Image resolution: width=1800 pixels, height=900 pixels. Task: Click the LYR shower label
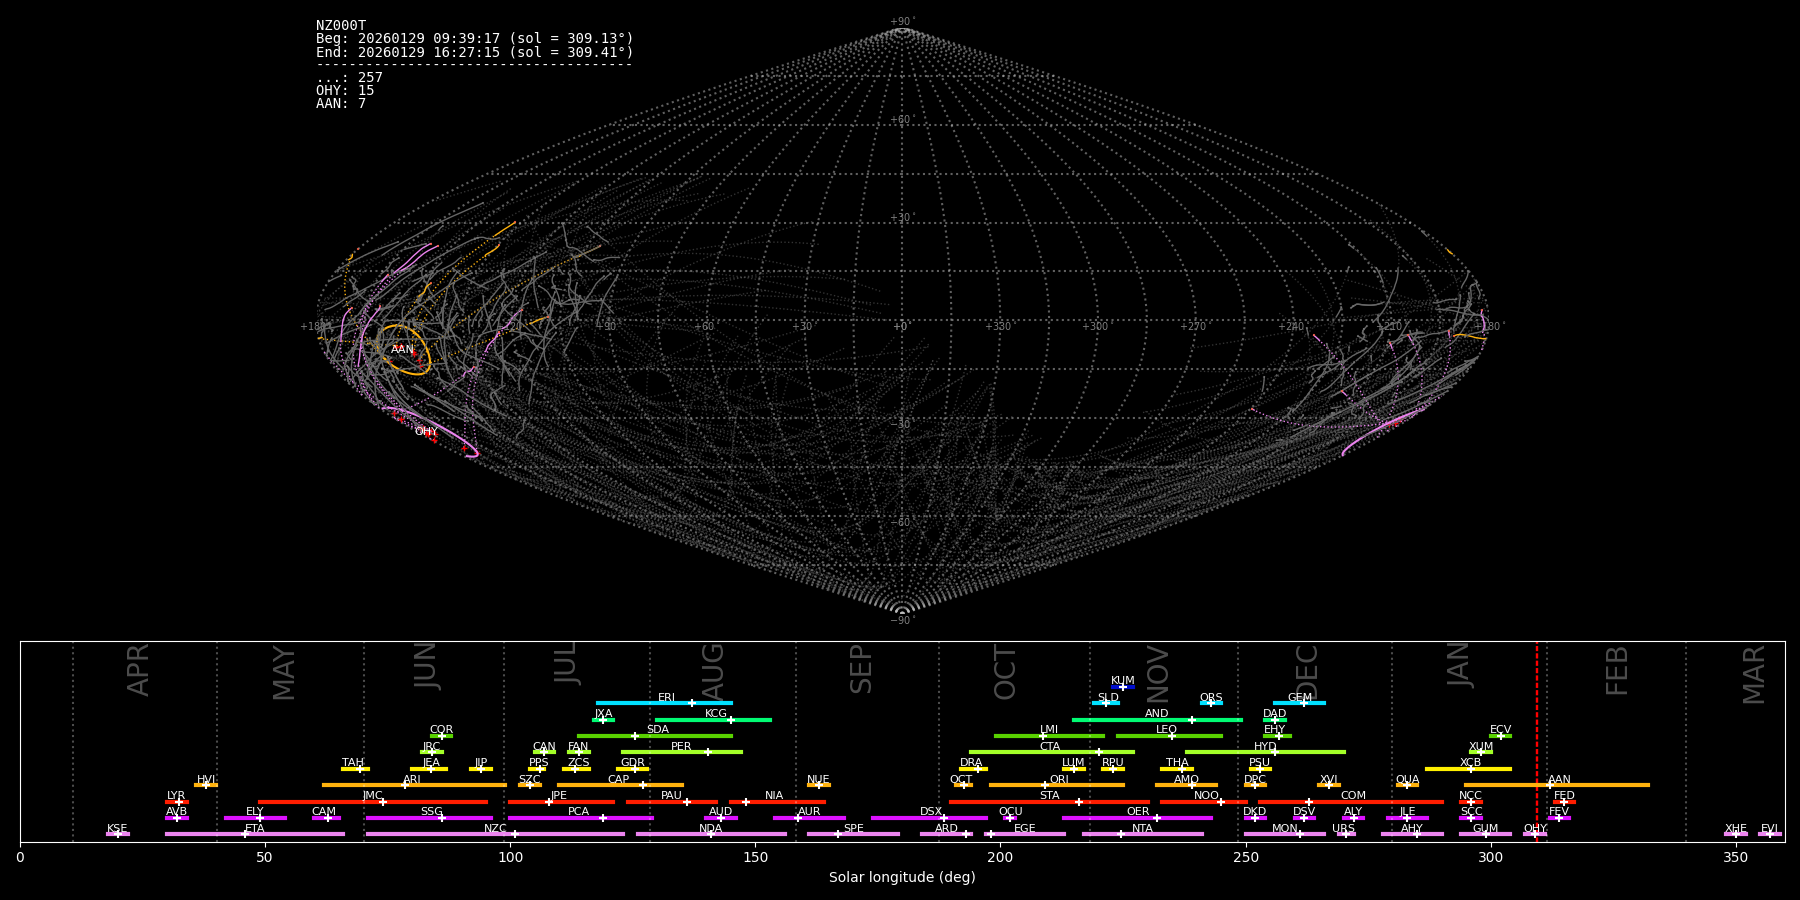[x=176, y=796]
